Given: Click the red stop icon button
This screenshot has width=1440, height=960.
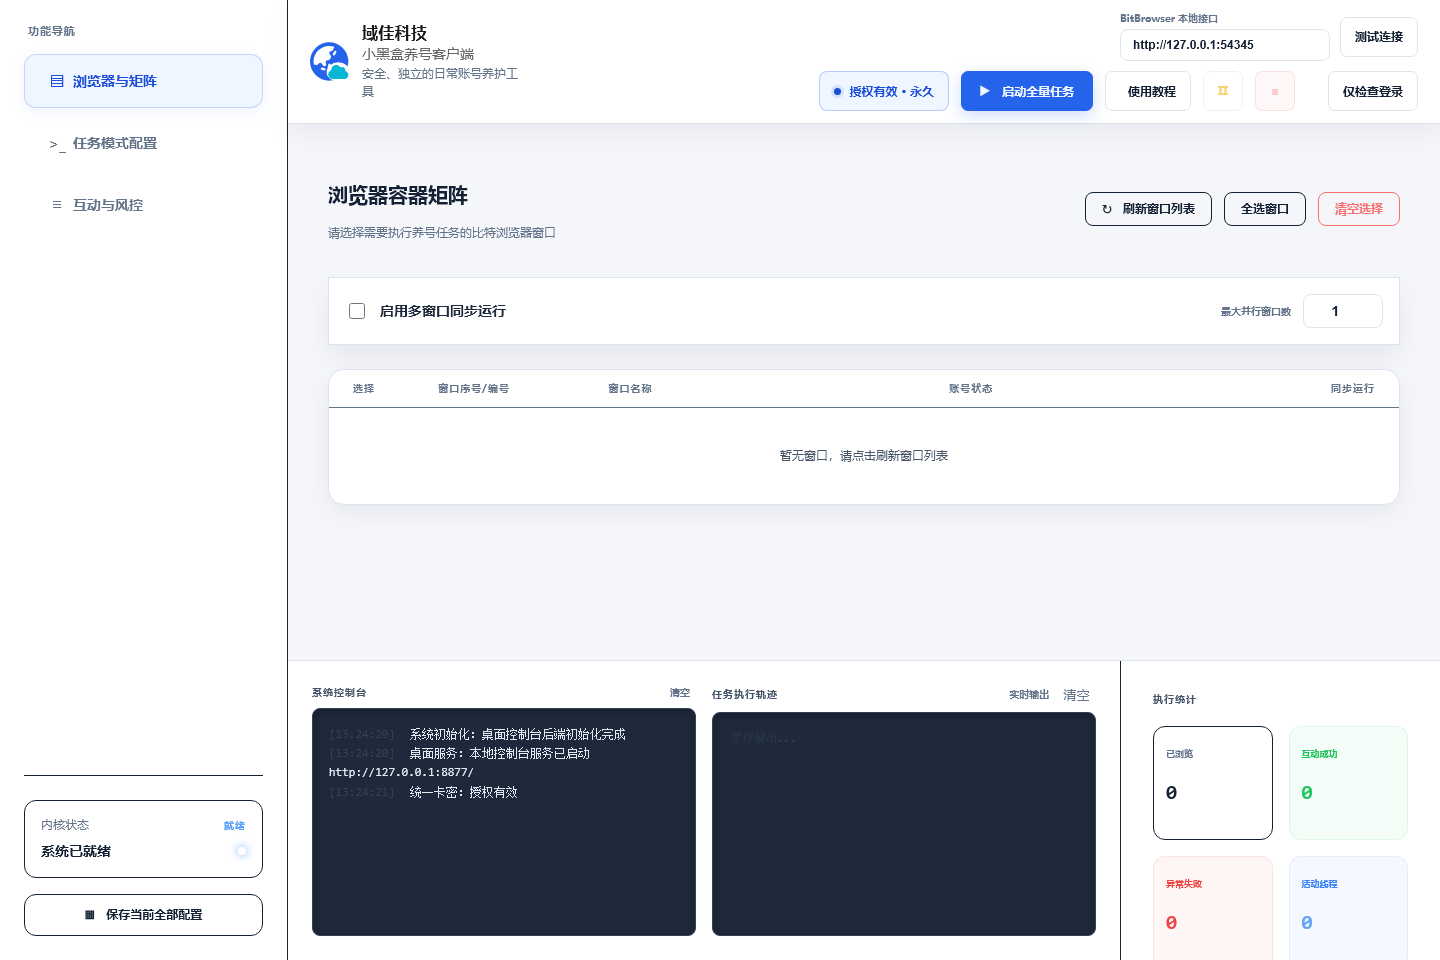Looking at the screenshot, I should (x=1275, y=91).
